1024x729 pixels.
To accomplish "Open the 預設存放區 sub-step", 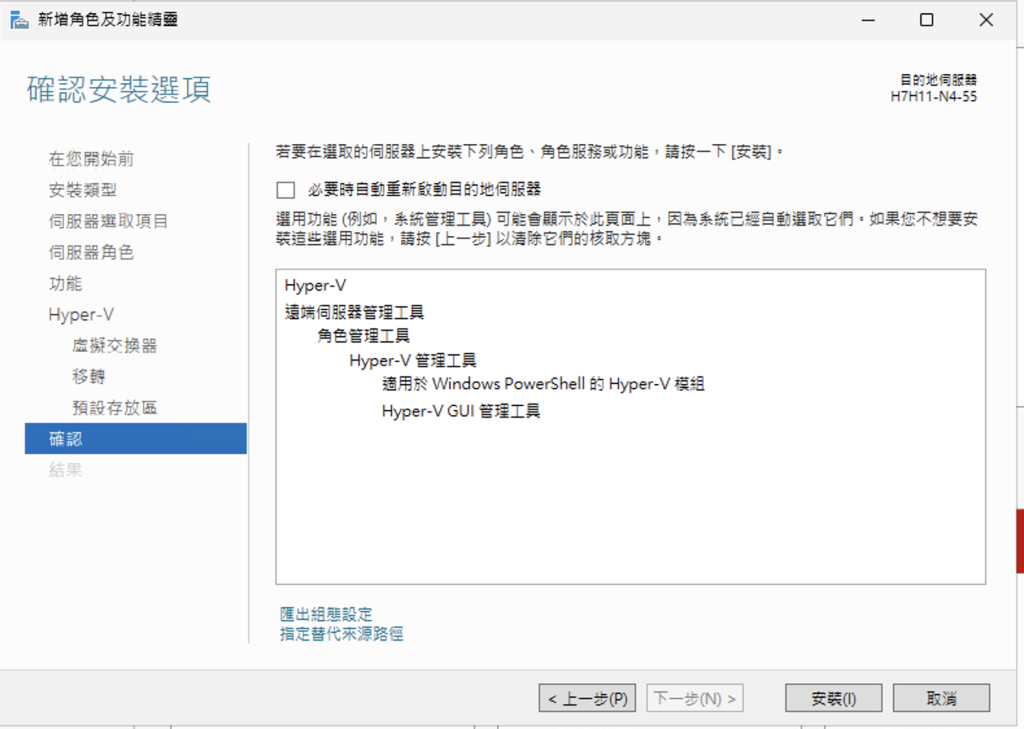I will pyautogui.click(x=114, y=408).
